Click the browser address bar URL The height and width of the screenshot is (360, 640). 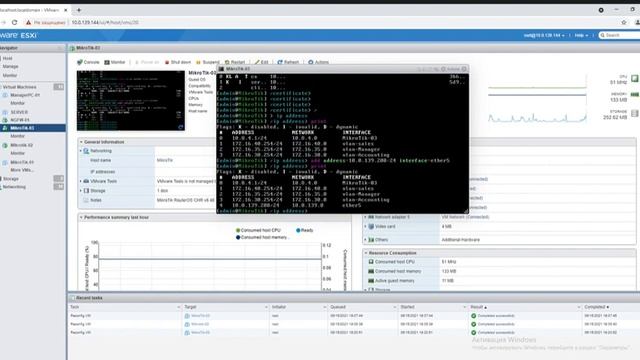click(x=105, y=22)
